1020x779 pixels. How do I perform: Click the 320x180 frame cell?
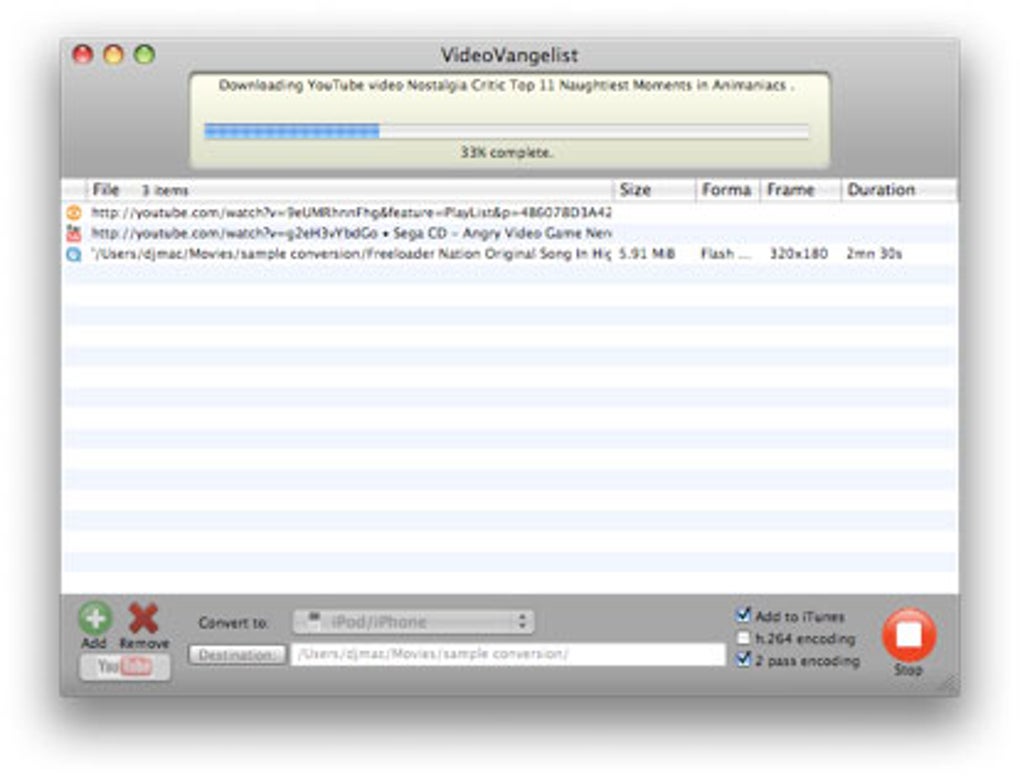(799, 254)
